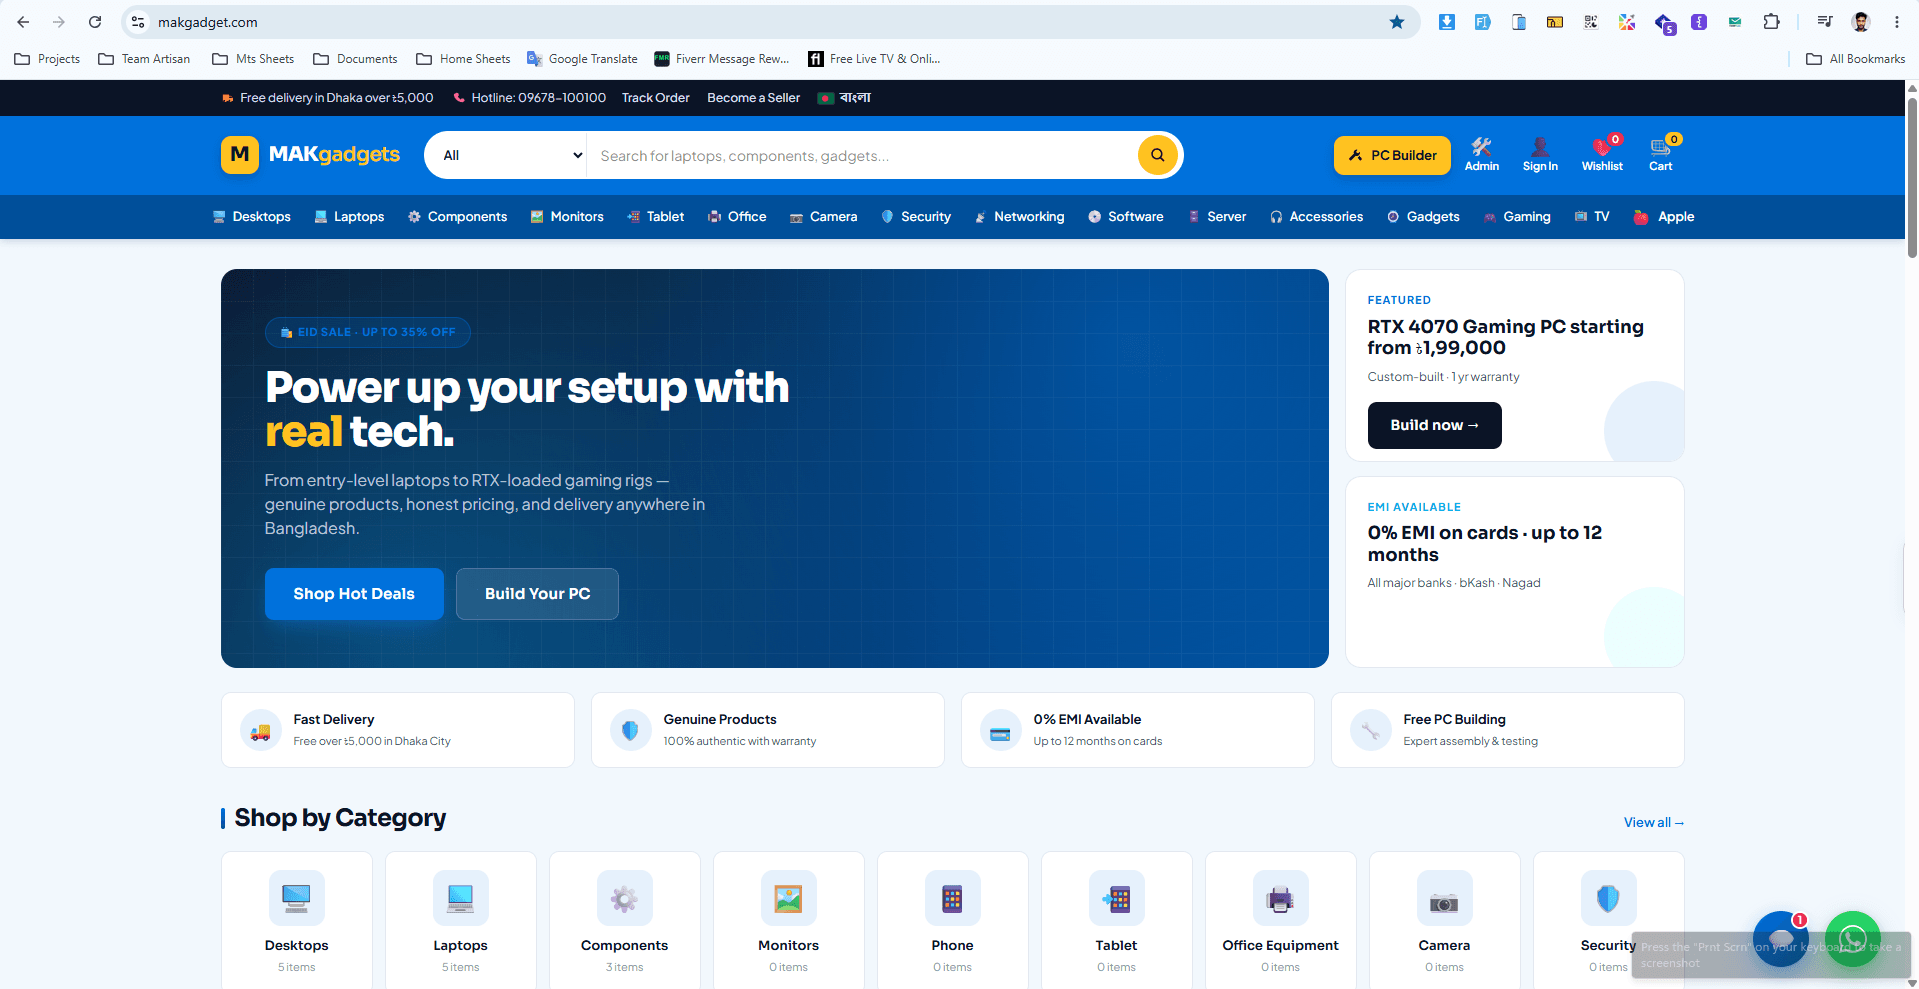This screenshot has height=989, width=1919.
Task: Open the Server nav menu
Action: point(1217,217)
